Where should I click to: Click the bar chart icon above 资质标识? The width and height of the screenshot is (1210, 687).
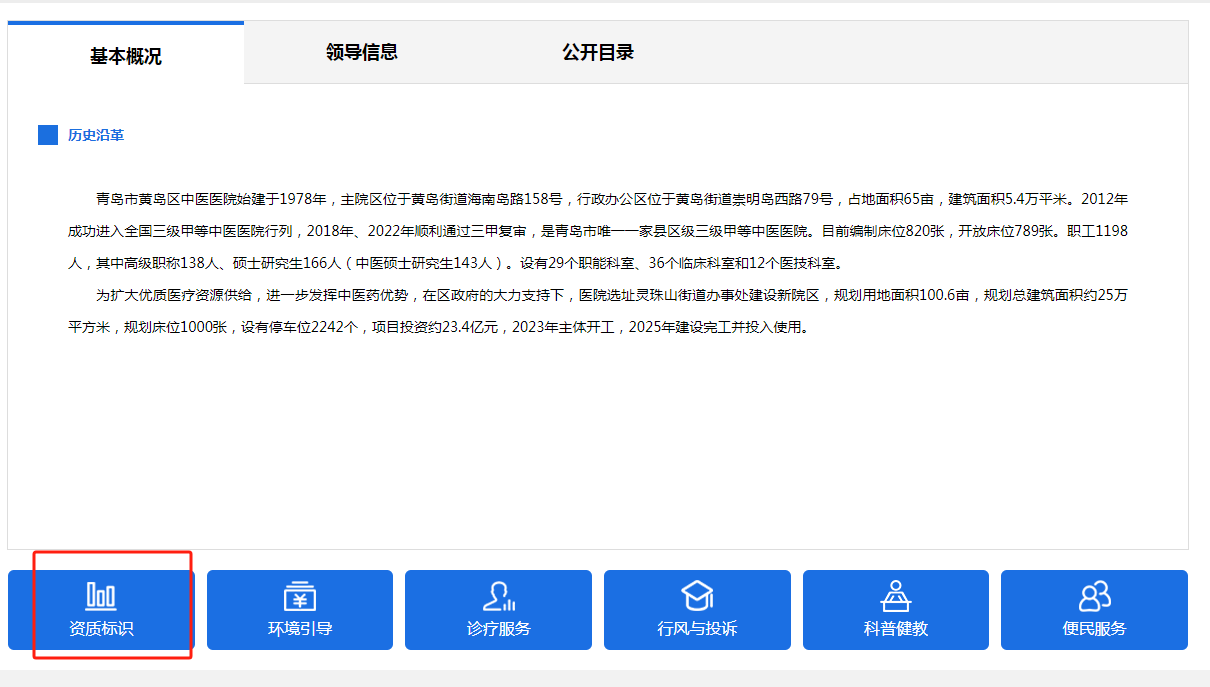100,596
